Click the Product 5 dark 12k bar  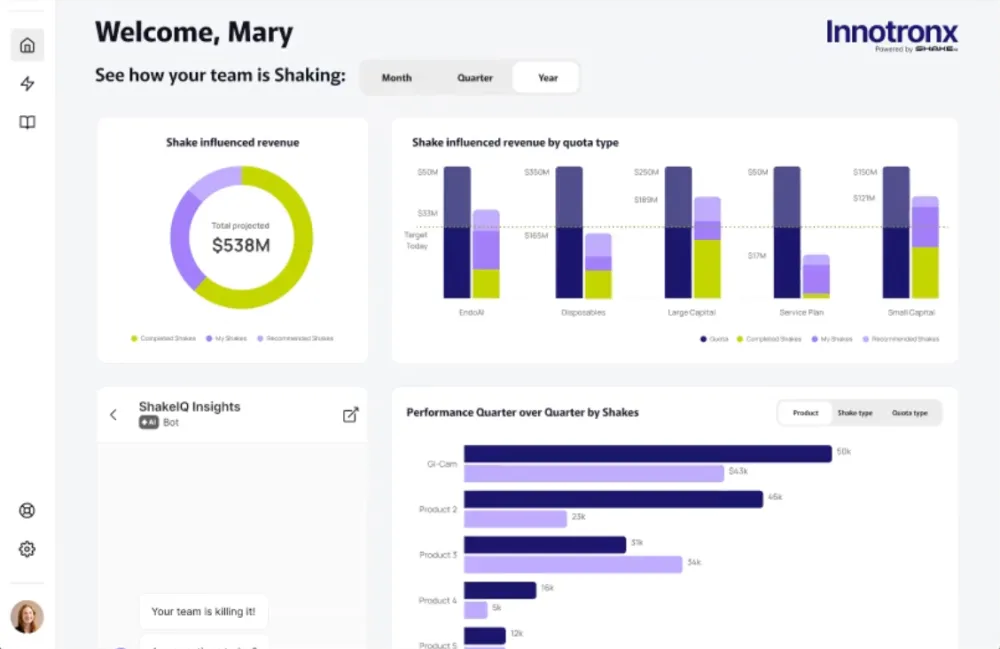point(485,636)
